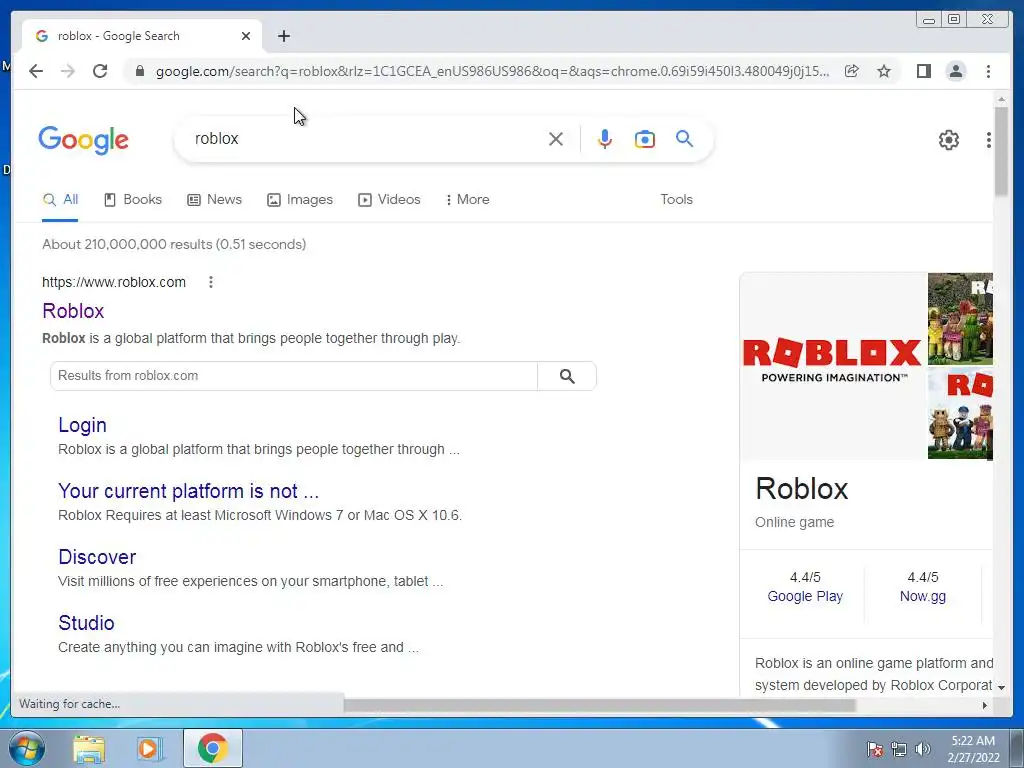Screen dimensions: 1024x768
Task: Go back to the previous page
Action: 36,71
